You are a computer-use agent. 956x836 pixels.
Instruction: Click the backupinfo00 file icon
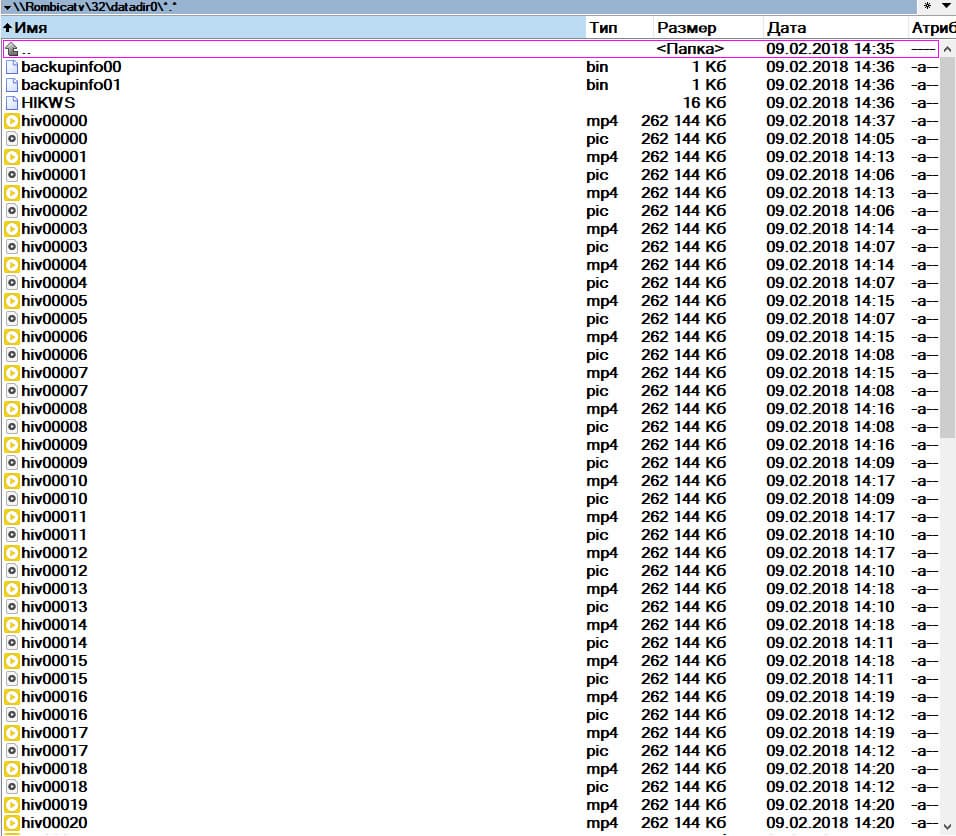[12, 66]
